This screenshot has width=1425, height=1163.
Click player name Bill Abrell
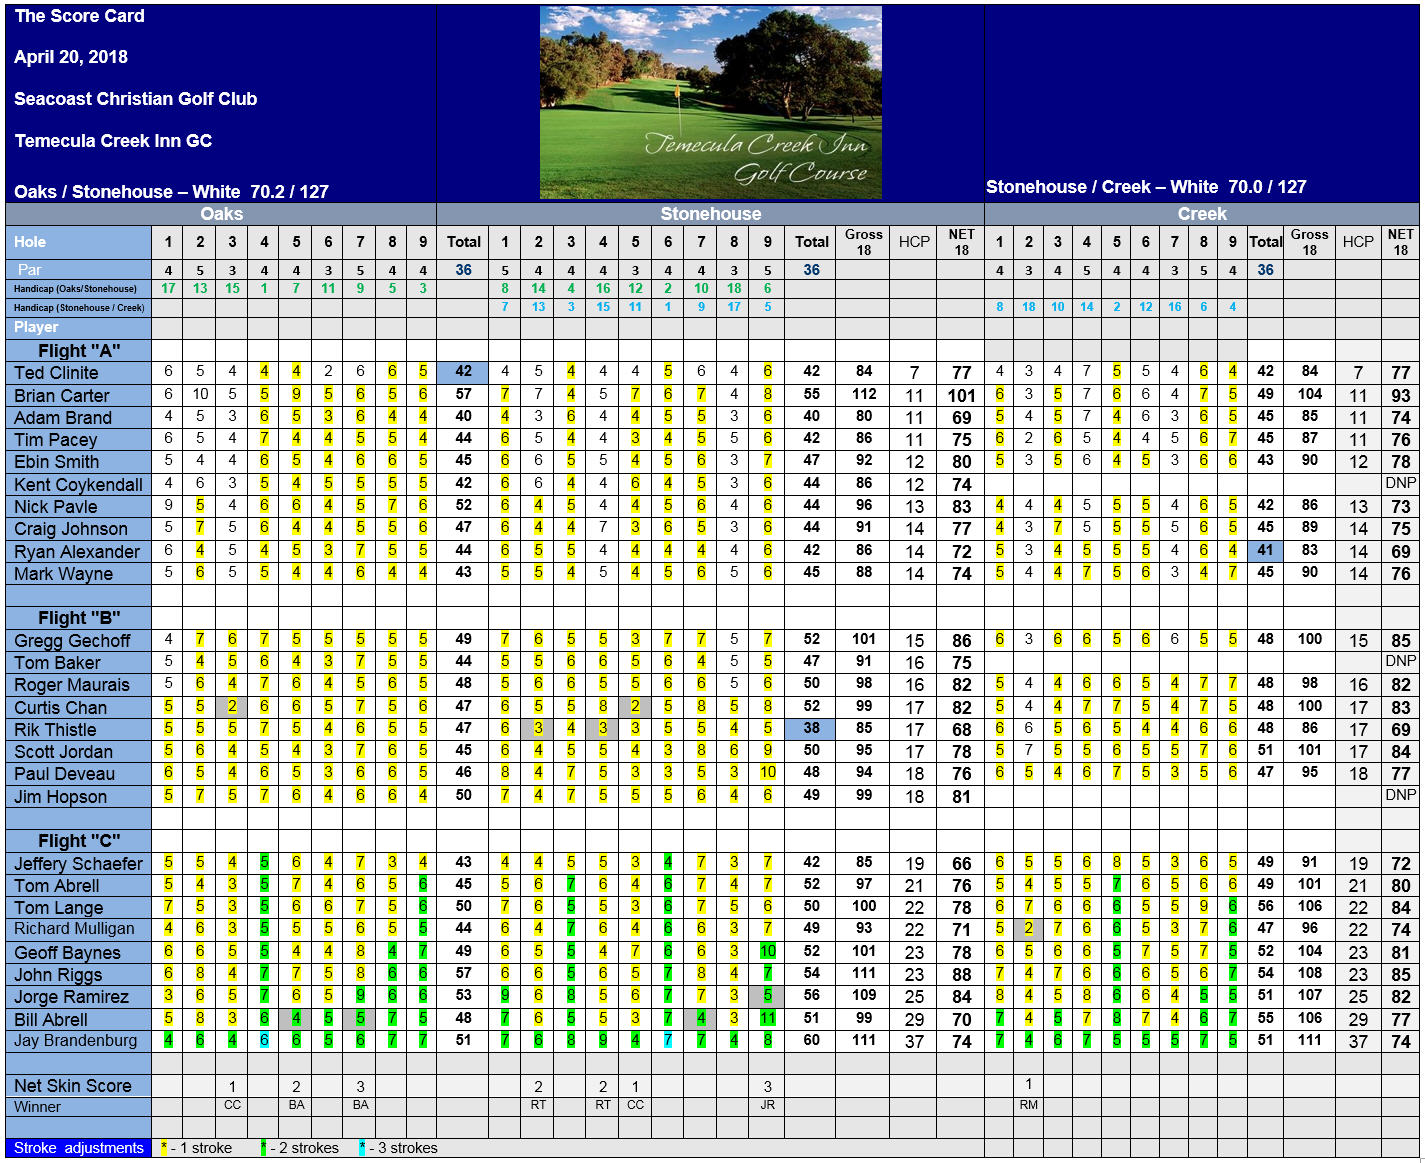tap(51, 1020)
